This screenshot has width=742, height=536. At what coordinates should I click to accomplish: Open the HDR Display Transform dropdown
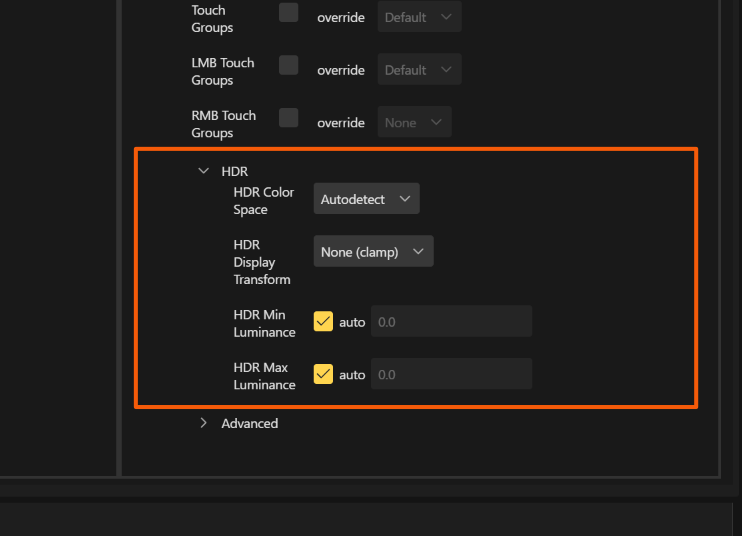coord(373,252)
